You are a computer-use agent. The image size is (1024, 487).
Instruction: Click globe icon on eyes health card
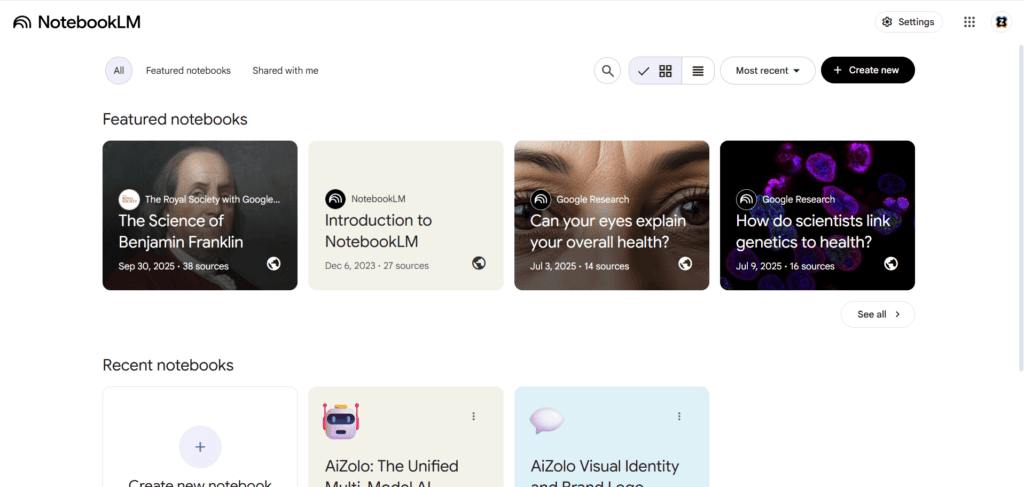[x=685, y=263]
